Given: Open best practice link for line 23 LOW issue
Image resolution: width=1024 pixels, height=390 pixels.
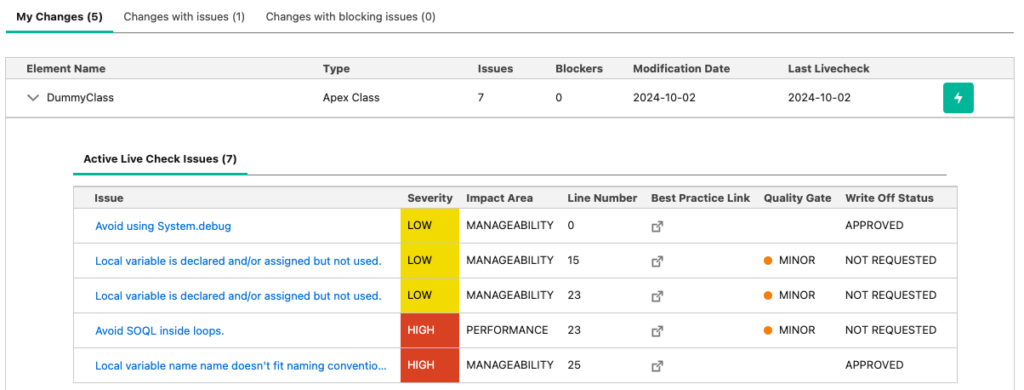Looking at the screenshot, I should click(657, 296).
